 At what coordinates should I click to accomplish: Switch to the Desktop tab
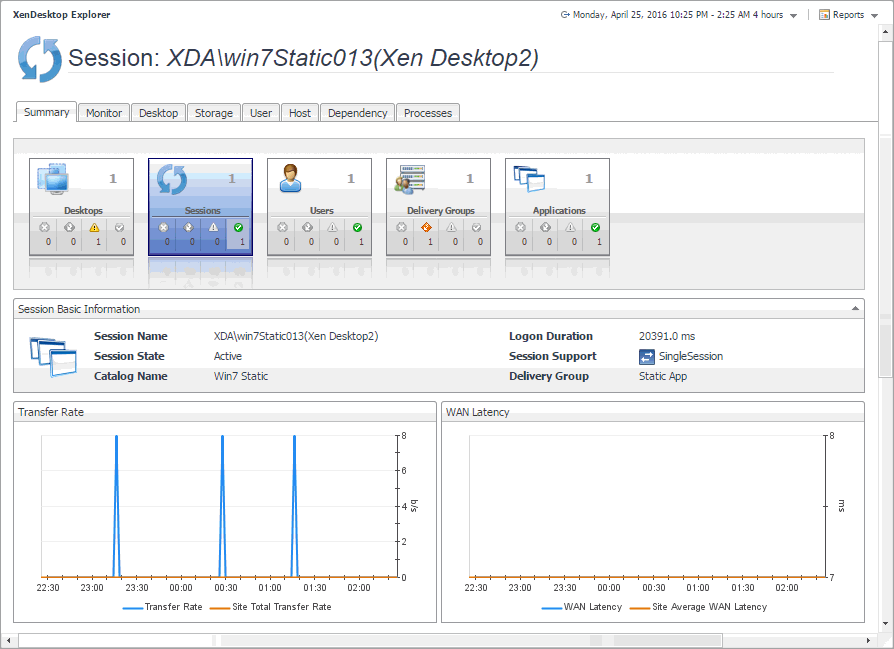click(x=159, y=113)
